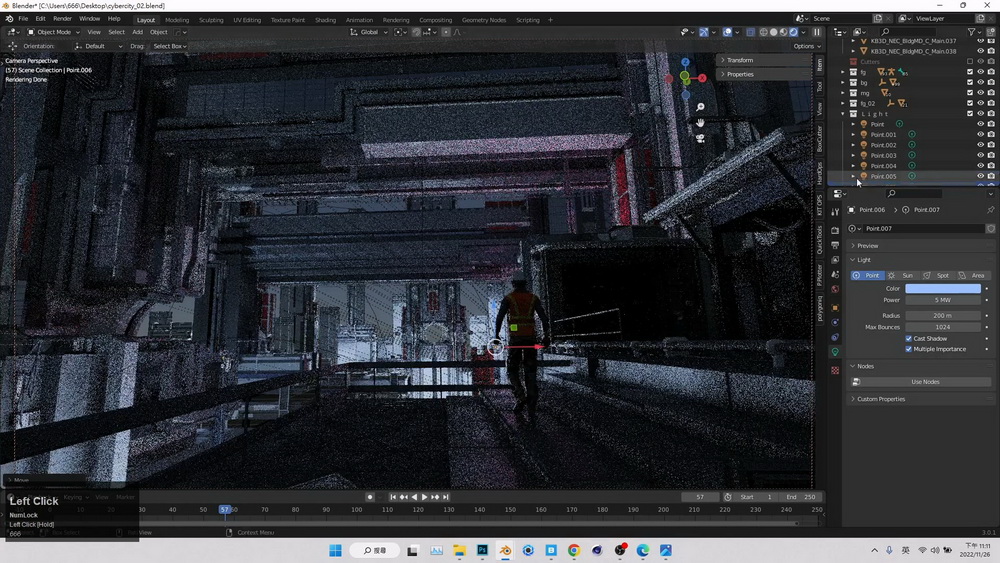Image resolution: width=1000 pixels, height=563 pixels.
Task: Click the outliner filter funnel icon
Action: (x=971, y=32)
